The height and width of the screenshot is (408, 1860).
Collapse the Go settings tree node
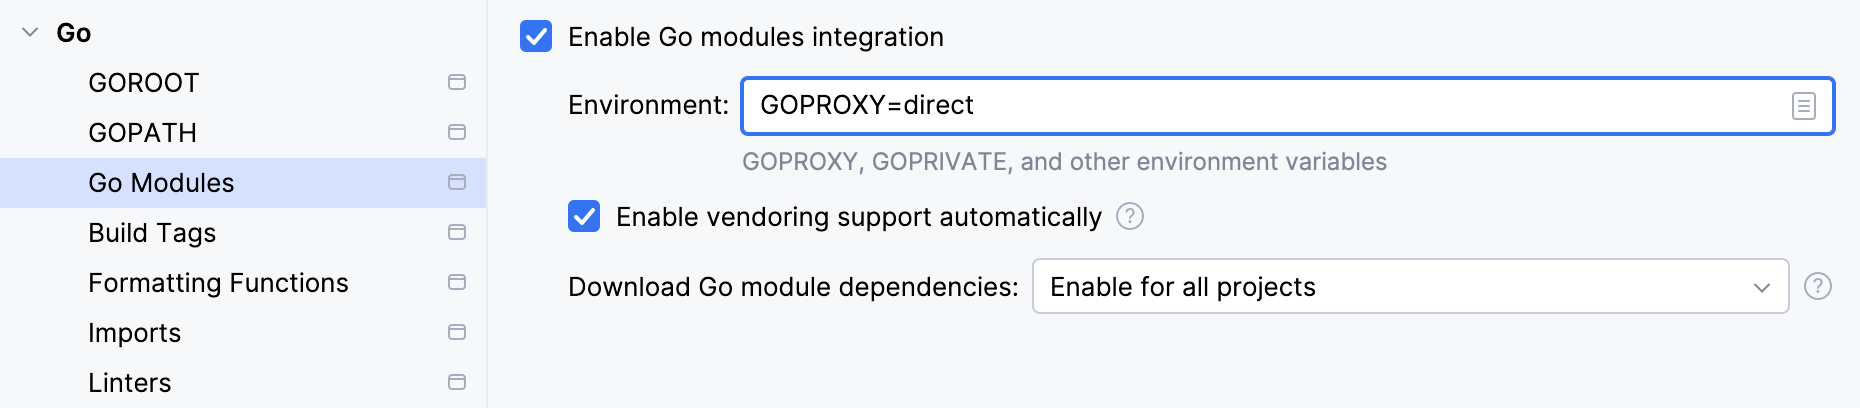[x=30, y=33]
